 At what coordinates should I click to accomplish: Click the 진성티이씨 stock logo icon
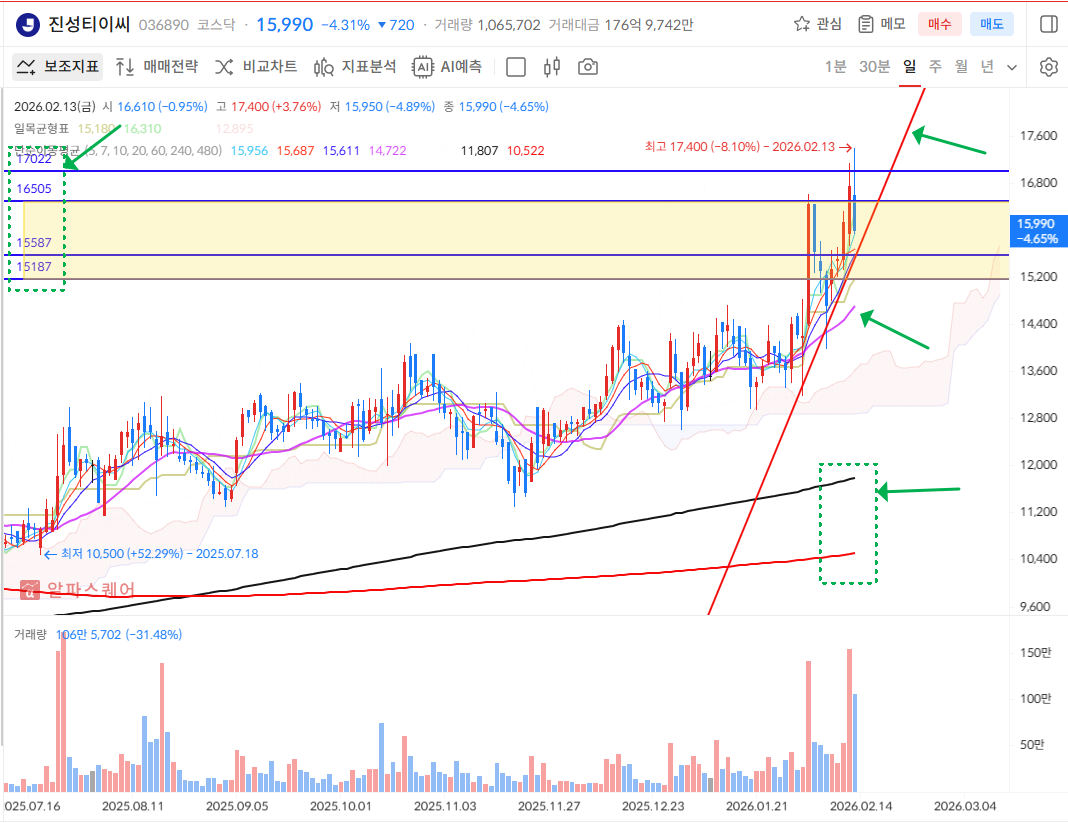click(28, 24)
